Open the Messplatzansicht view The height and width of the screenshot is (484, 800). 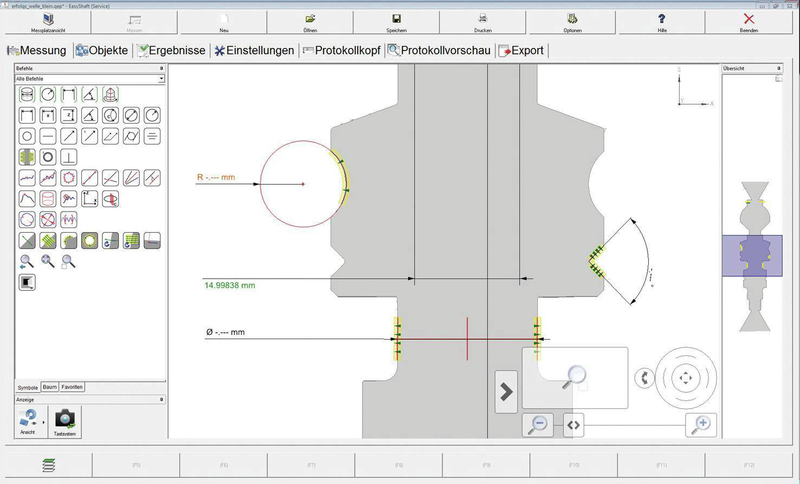(44, 22)
